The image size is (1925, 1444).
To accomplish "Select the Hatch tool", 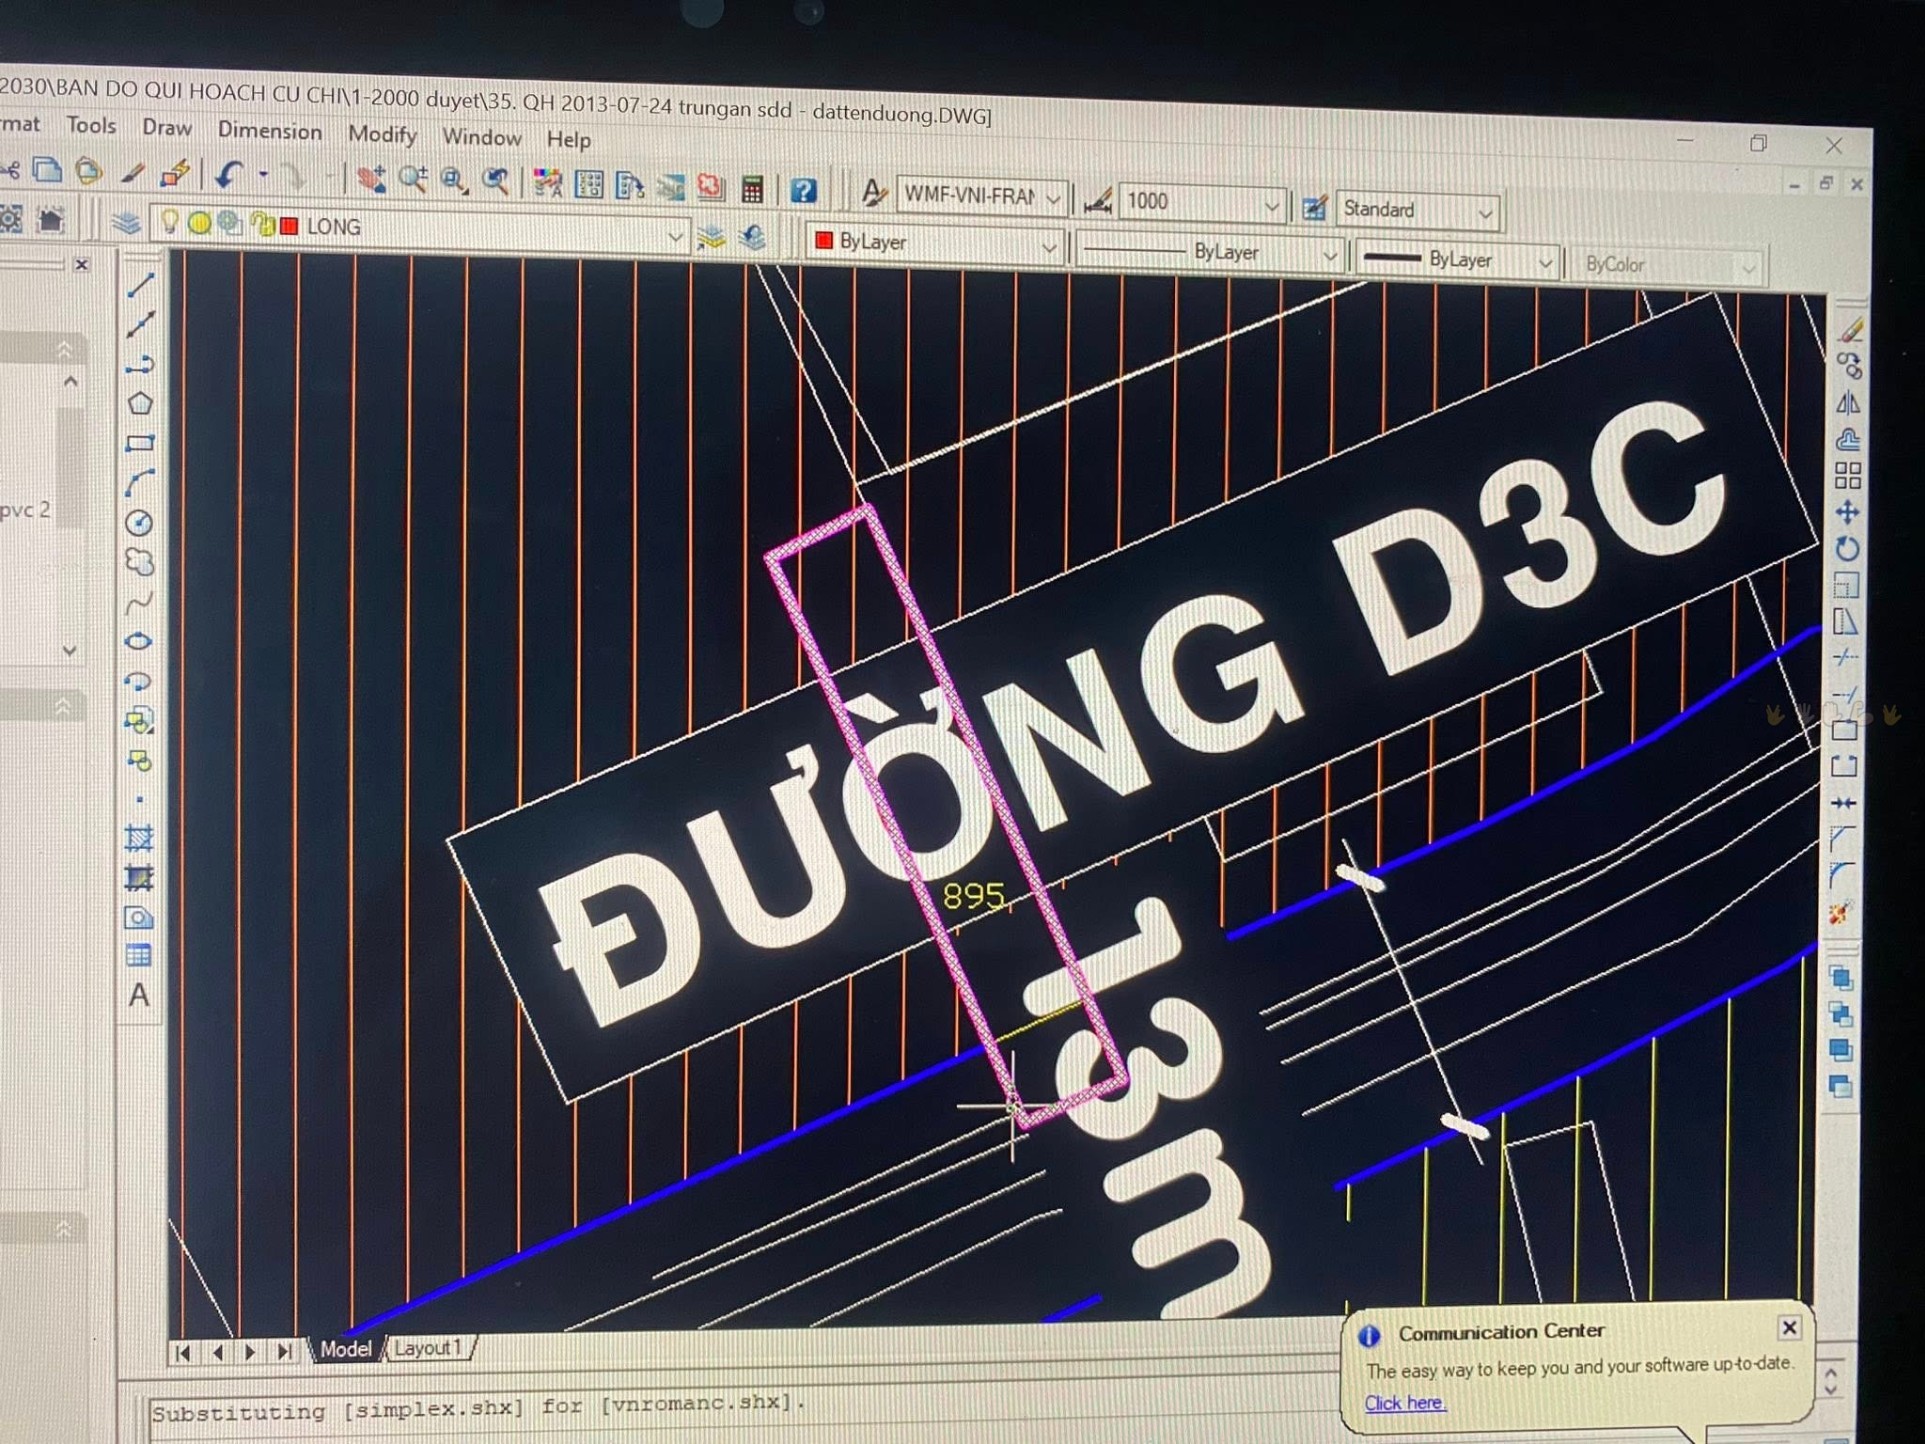I will [139, 838].
